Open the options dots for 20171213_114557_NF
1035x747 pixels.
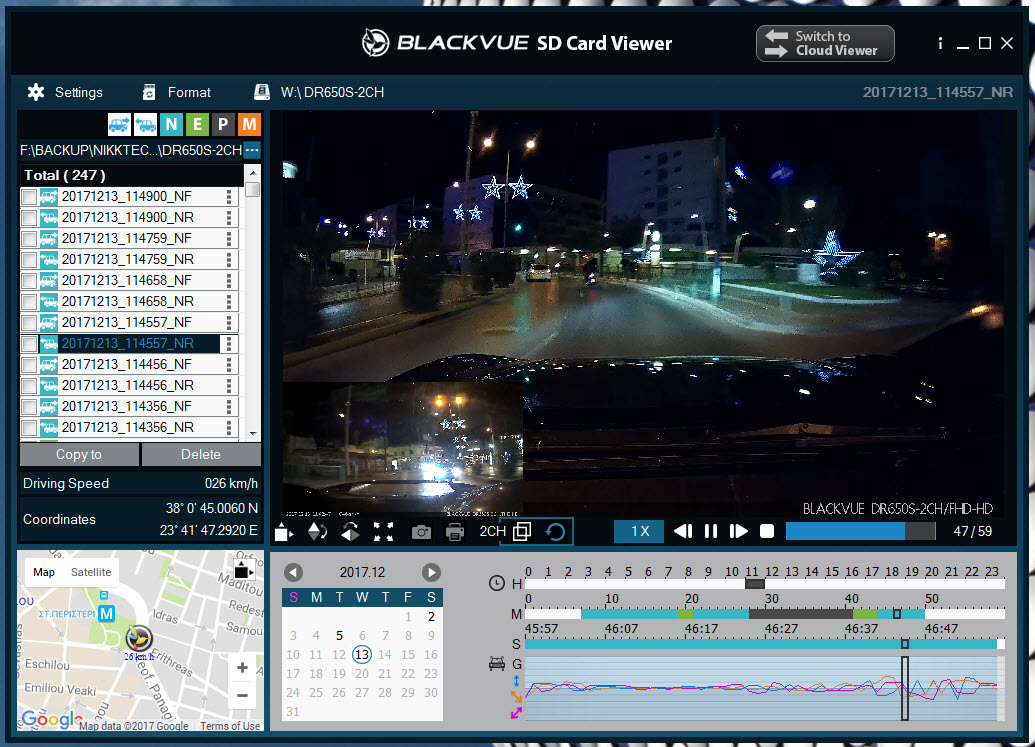coord(229,323)
